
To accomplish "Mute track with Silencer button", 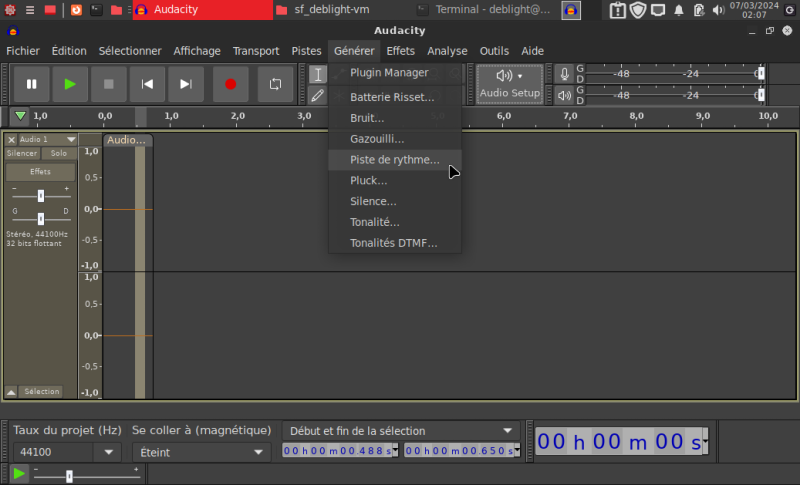I will coord(22,154).
